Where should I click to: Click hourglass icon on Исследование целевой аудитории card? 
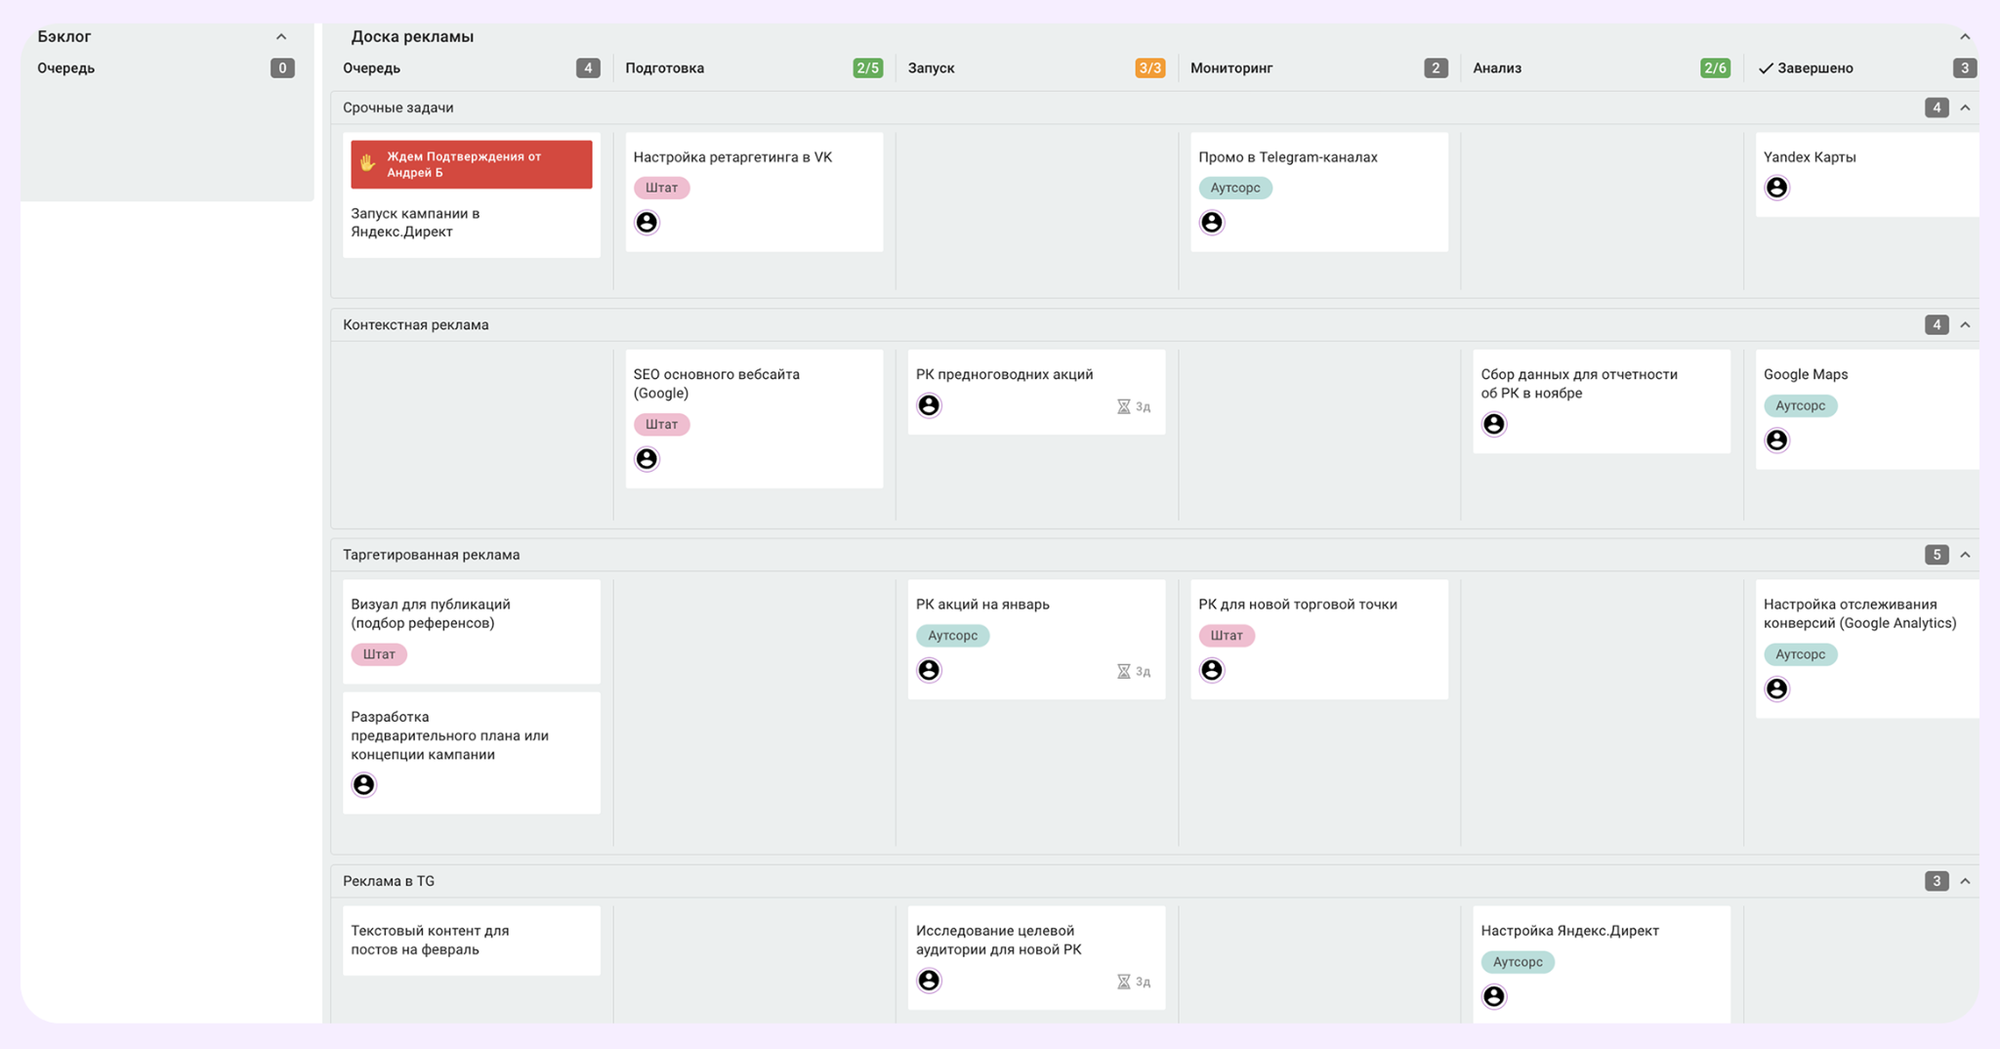[1123, 982]
